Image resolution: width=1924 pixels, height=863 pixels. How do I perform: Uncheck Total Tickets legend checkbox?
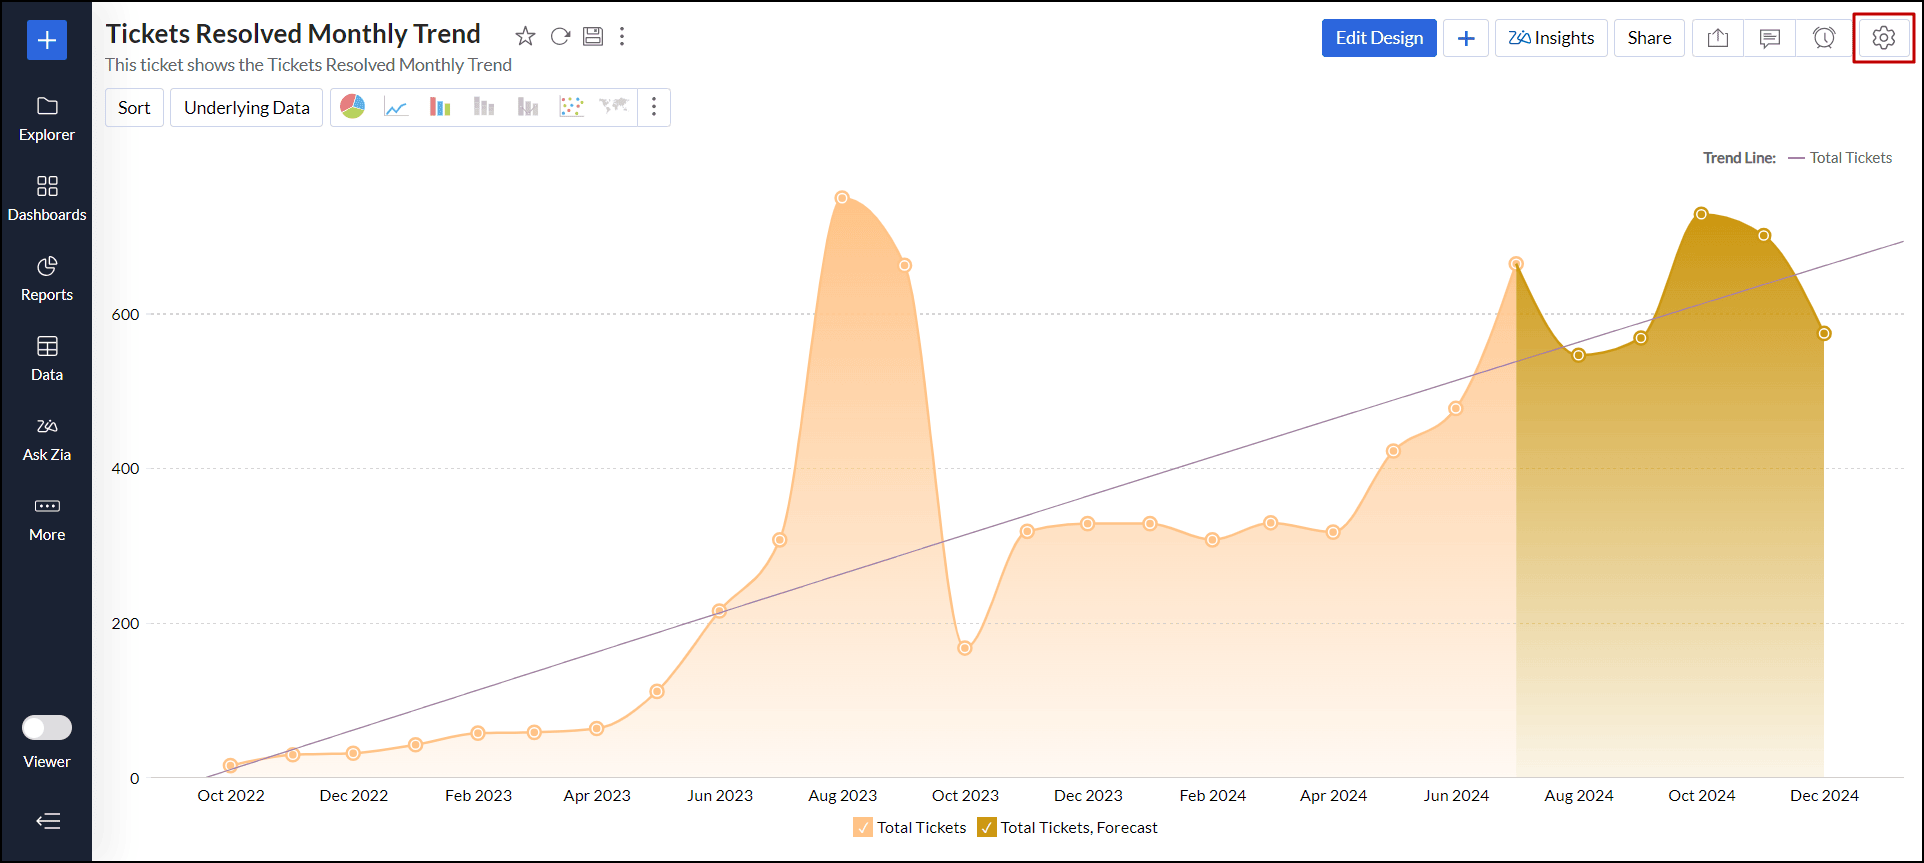[x=863, y=828]
